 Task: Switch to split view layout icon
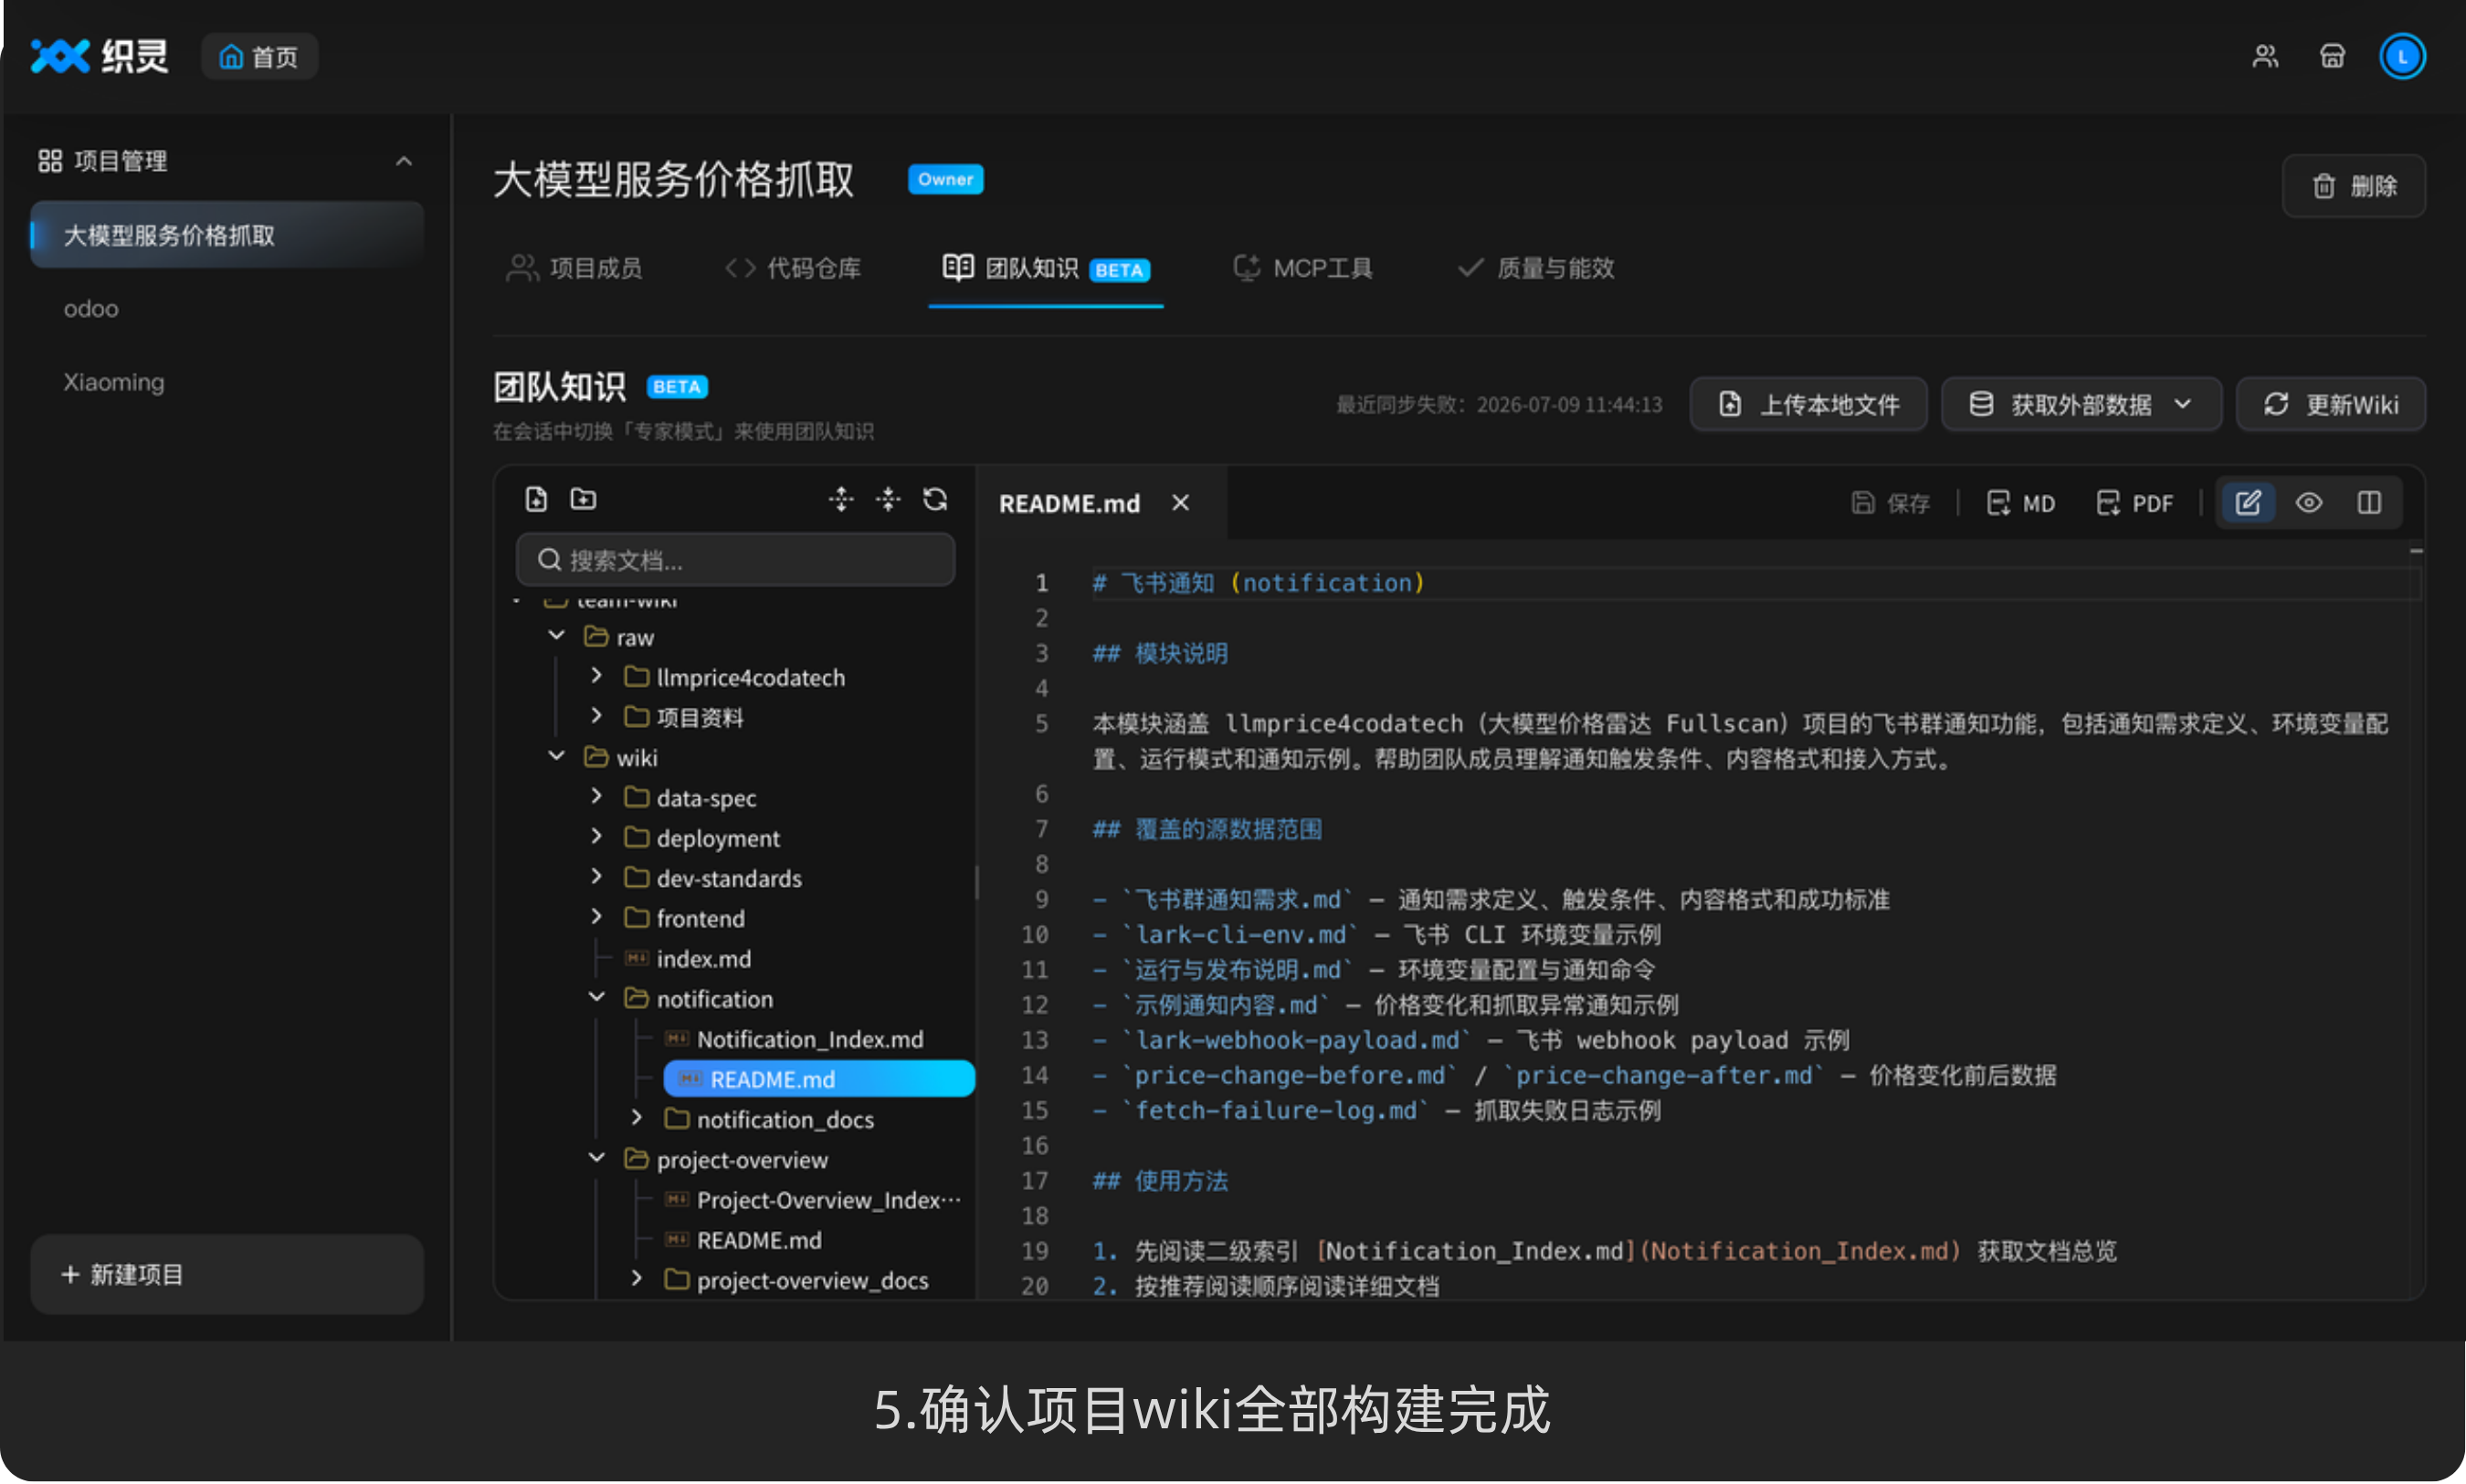coord(2369,503)
